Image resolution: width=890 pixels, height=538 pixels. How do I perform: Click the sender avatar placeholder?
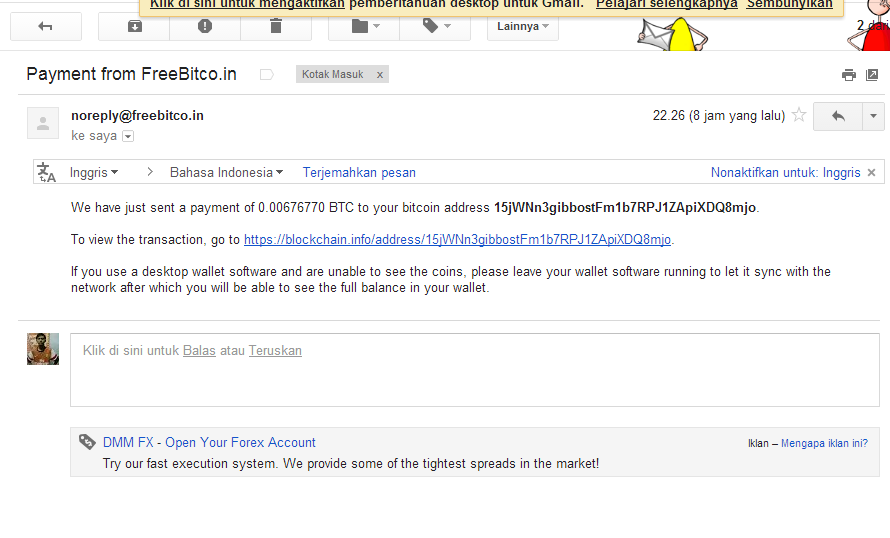tap(43, 123)
